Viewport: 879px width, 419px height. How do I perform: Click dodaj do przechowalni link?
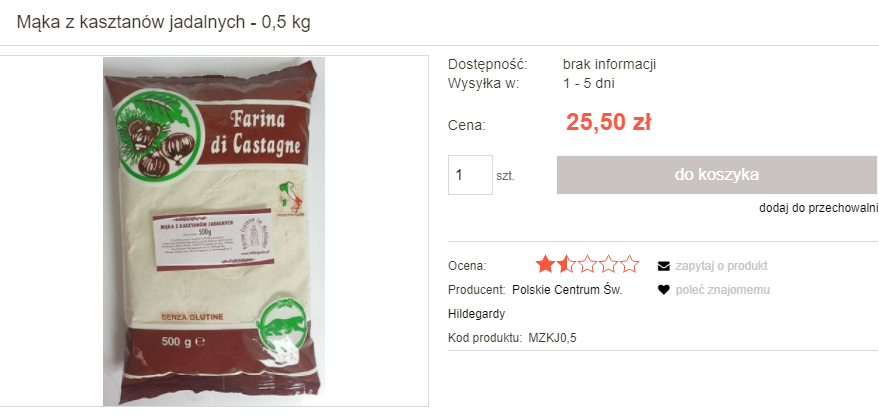817,208
